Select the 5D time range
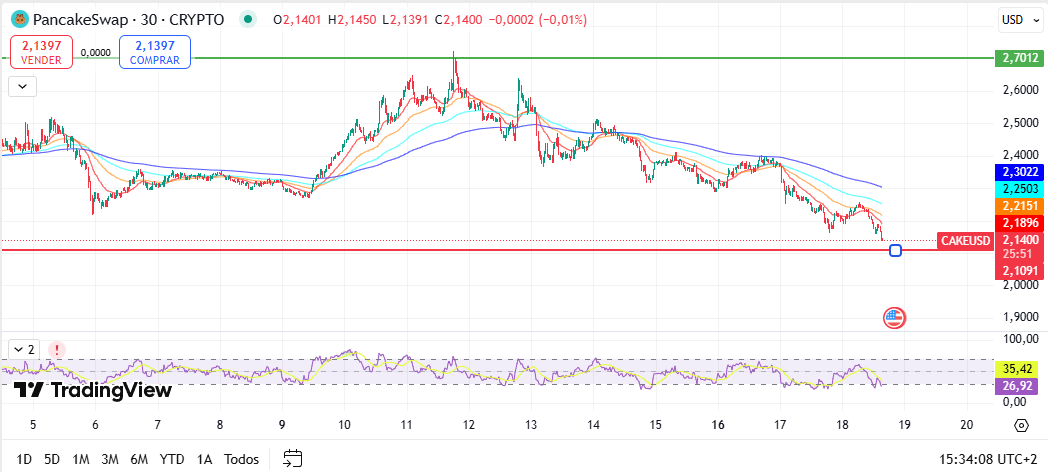This screenshot has width=1048, height=472. (x=51, y=459)
